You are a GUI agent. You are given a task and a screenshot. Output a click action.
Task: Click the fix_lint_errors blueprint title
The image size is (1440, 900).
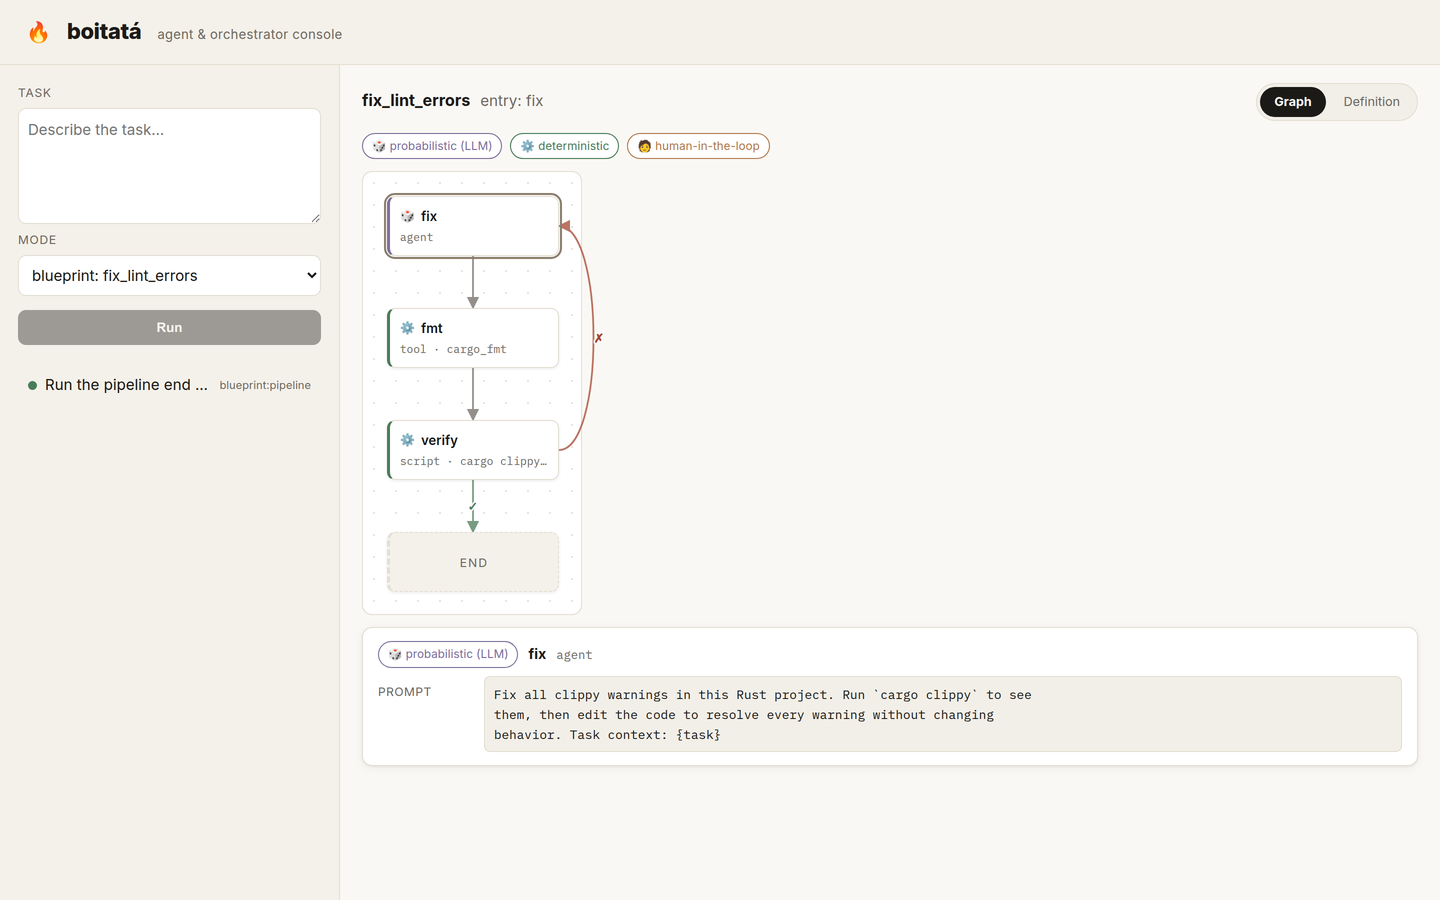(416, 100)
